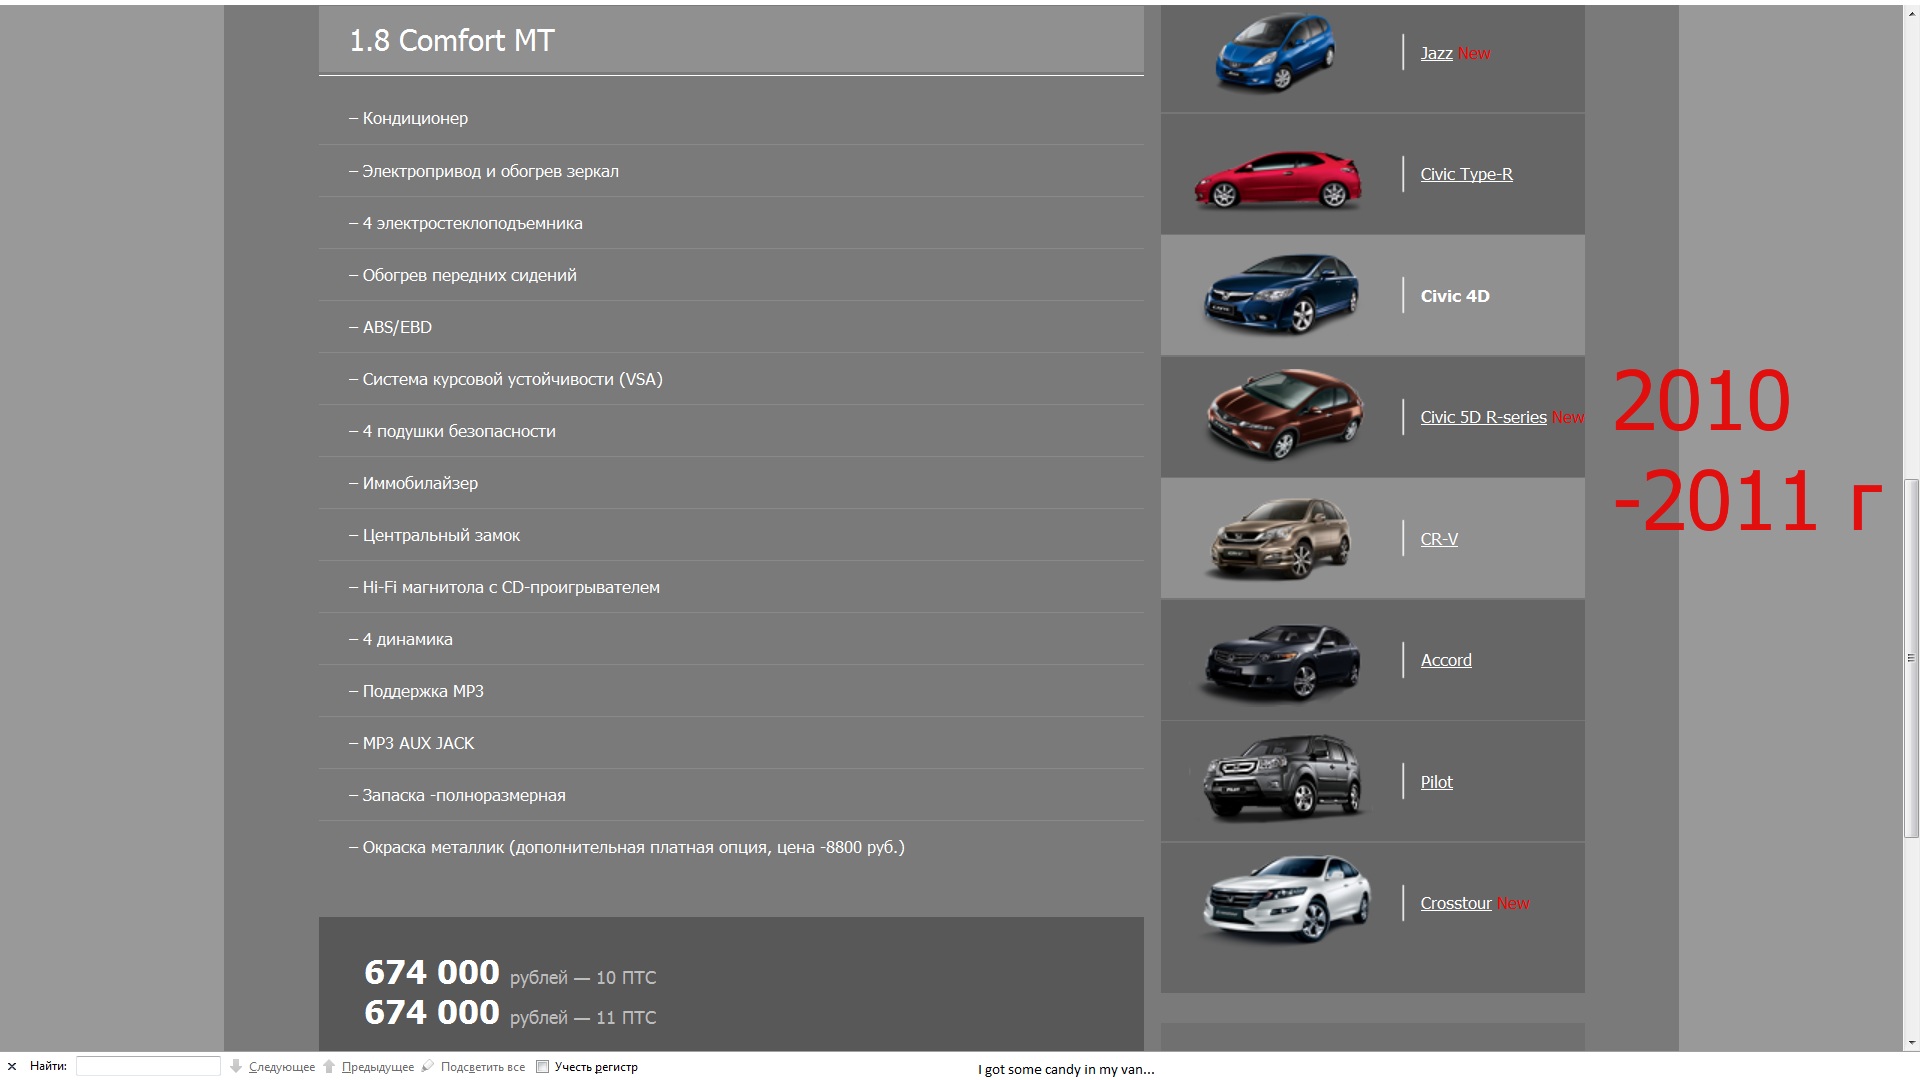Click the 'Окраска металлик' paid option row

(x=731, y=847)
